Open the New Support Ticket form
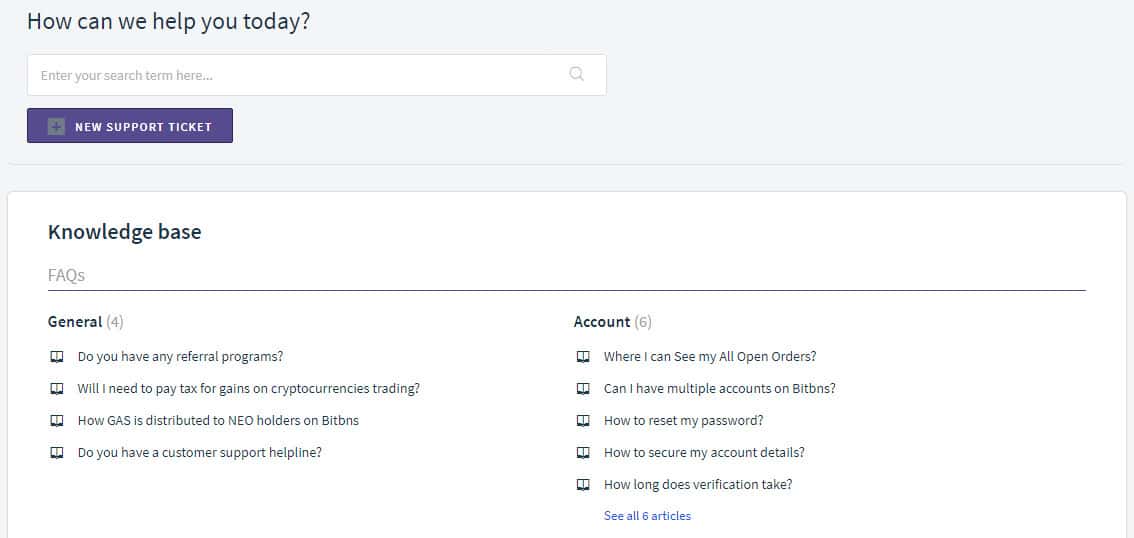1134x538 pixels. 143,127
